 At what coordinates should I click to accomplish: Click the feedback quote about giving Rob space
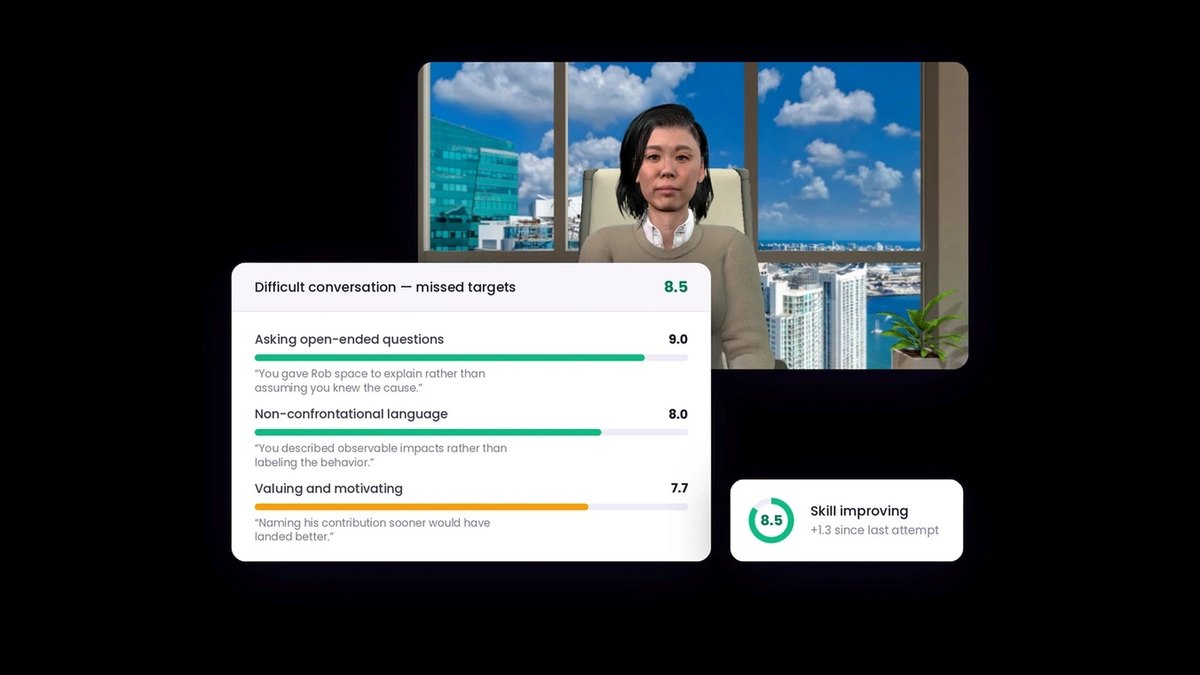pos(370,381)
